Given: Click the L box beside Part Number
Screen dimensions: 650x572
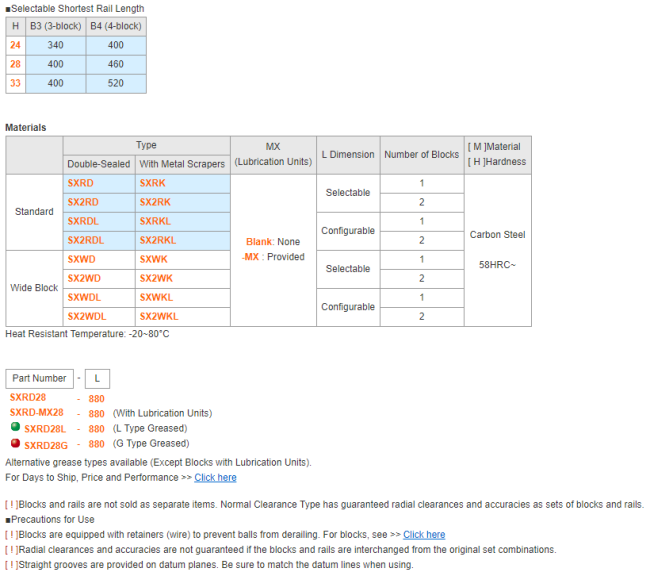Looking at the screenshot, I should click(x=97, y=379).
